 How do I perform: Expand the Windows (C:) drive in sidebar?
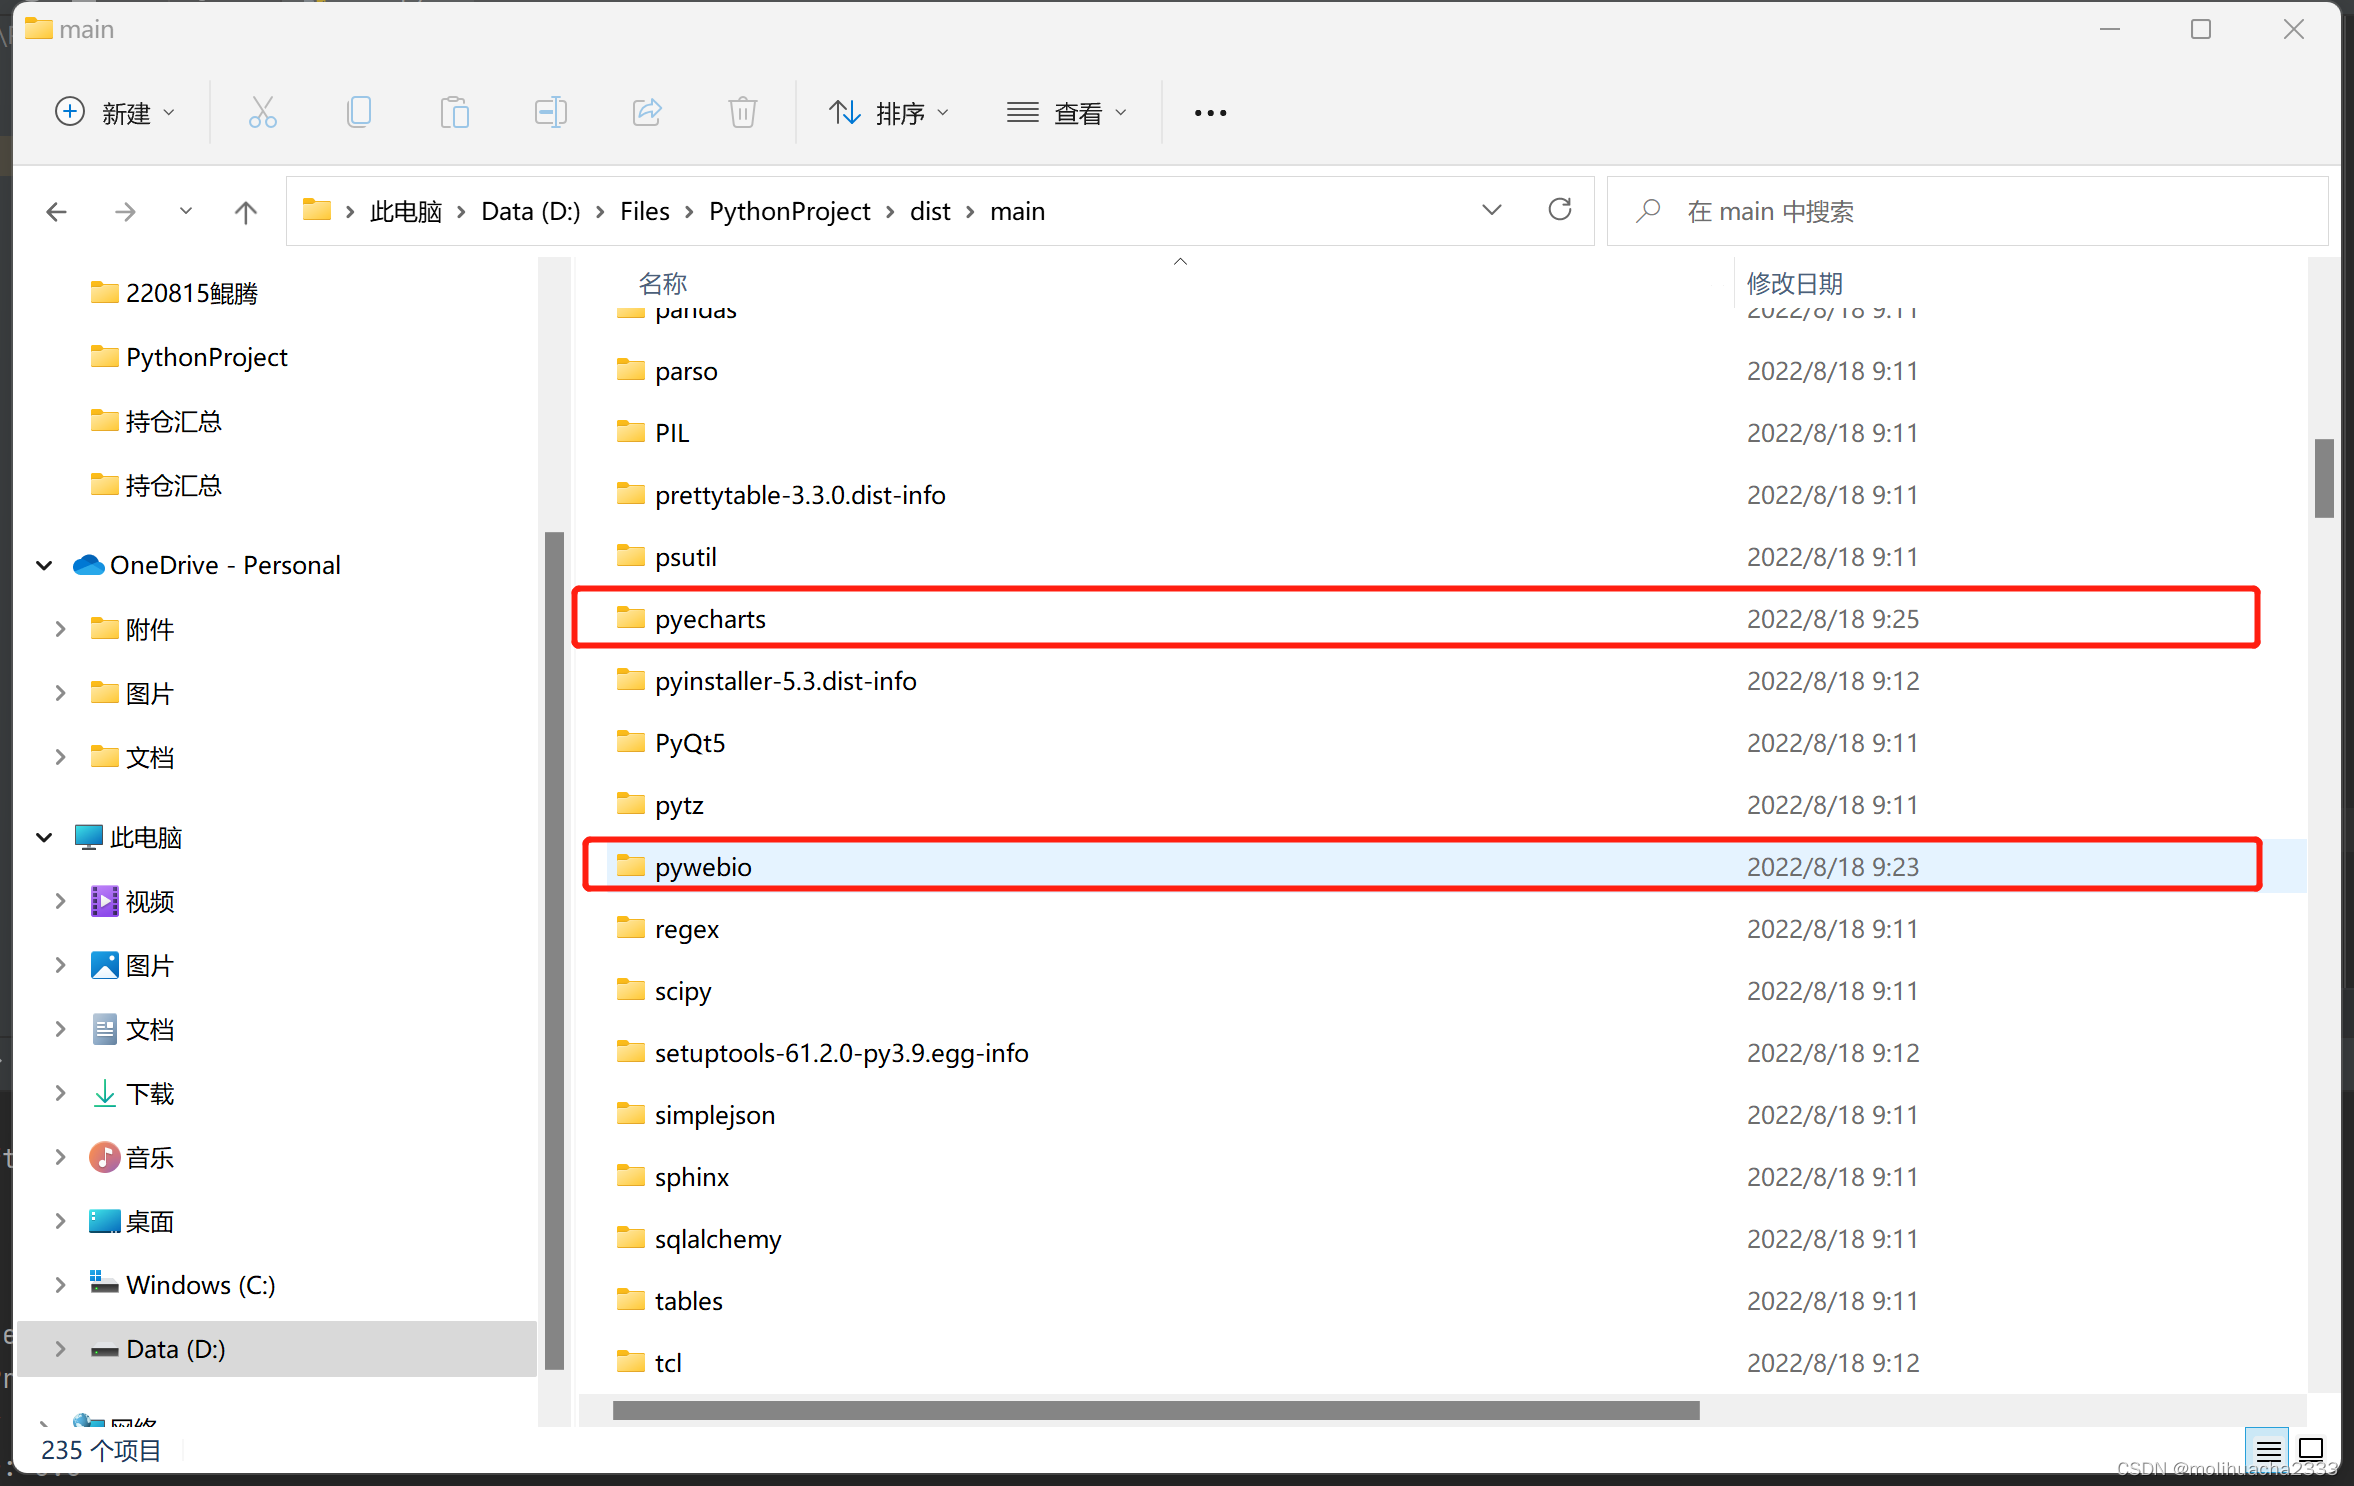(x=59, y=1284)
